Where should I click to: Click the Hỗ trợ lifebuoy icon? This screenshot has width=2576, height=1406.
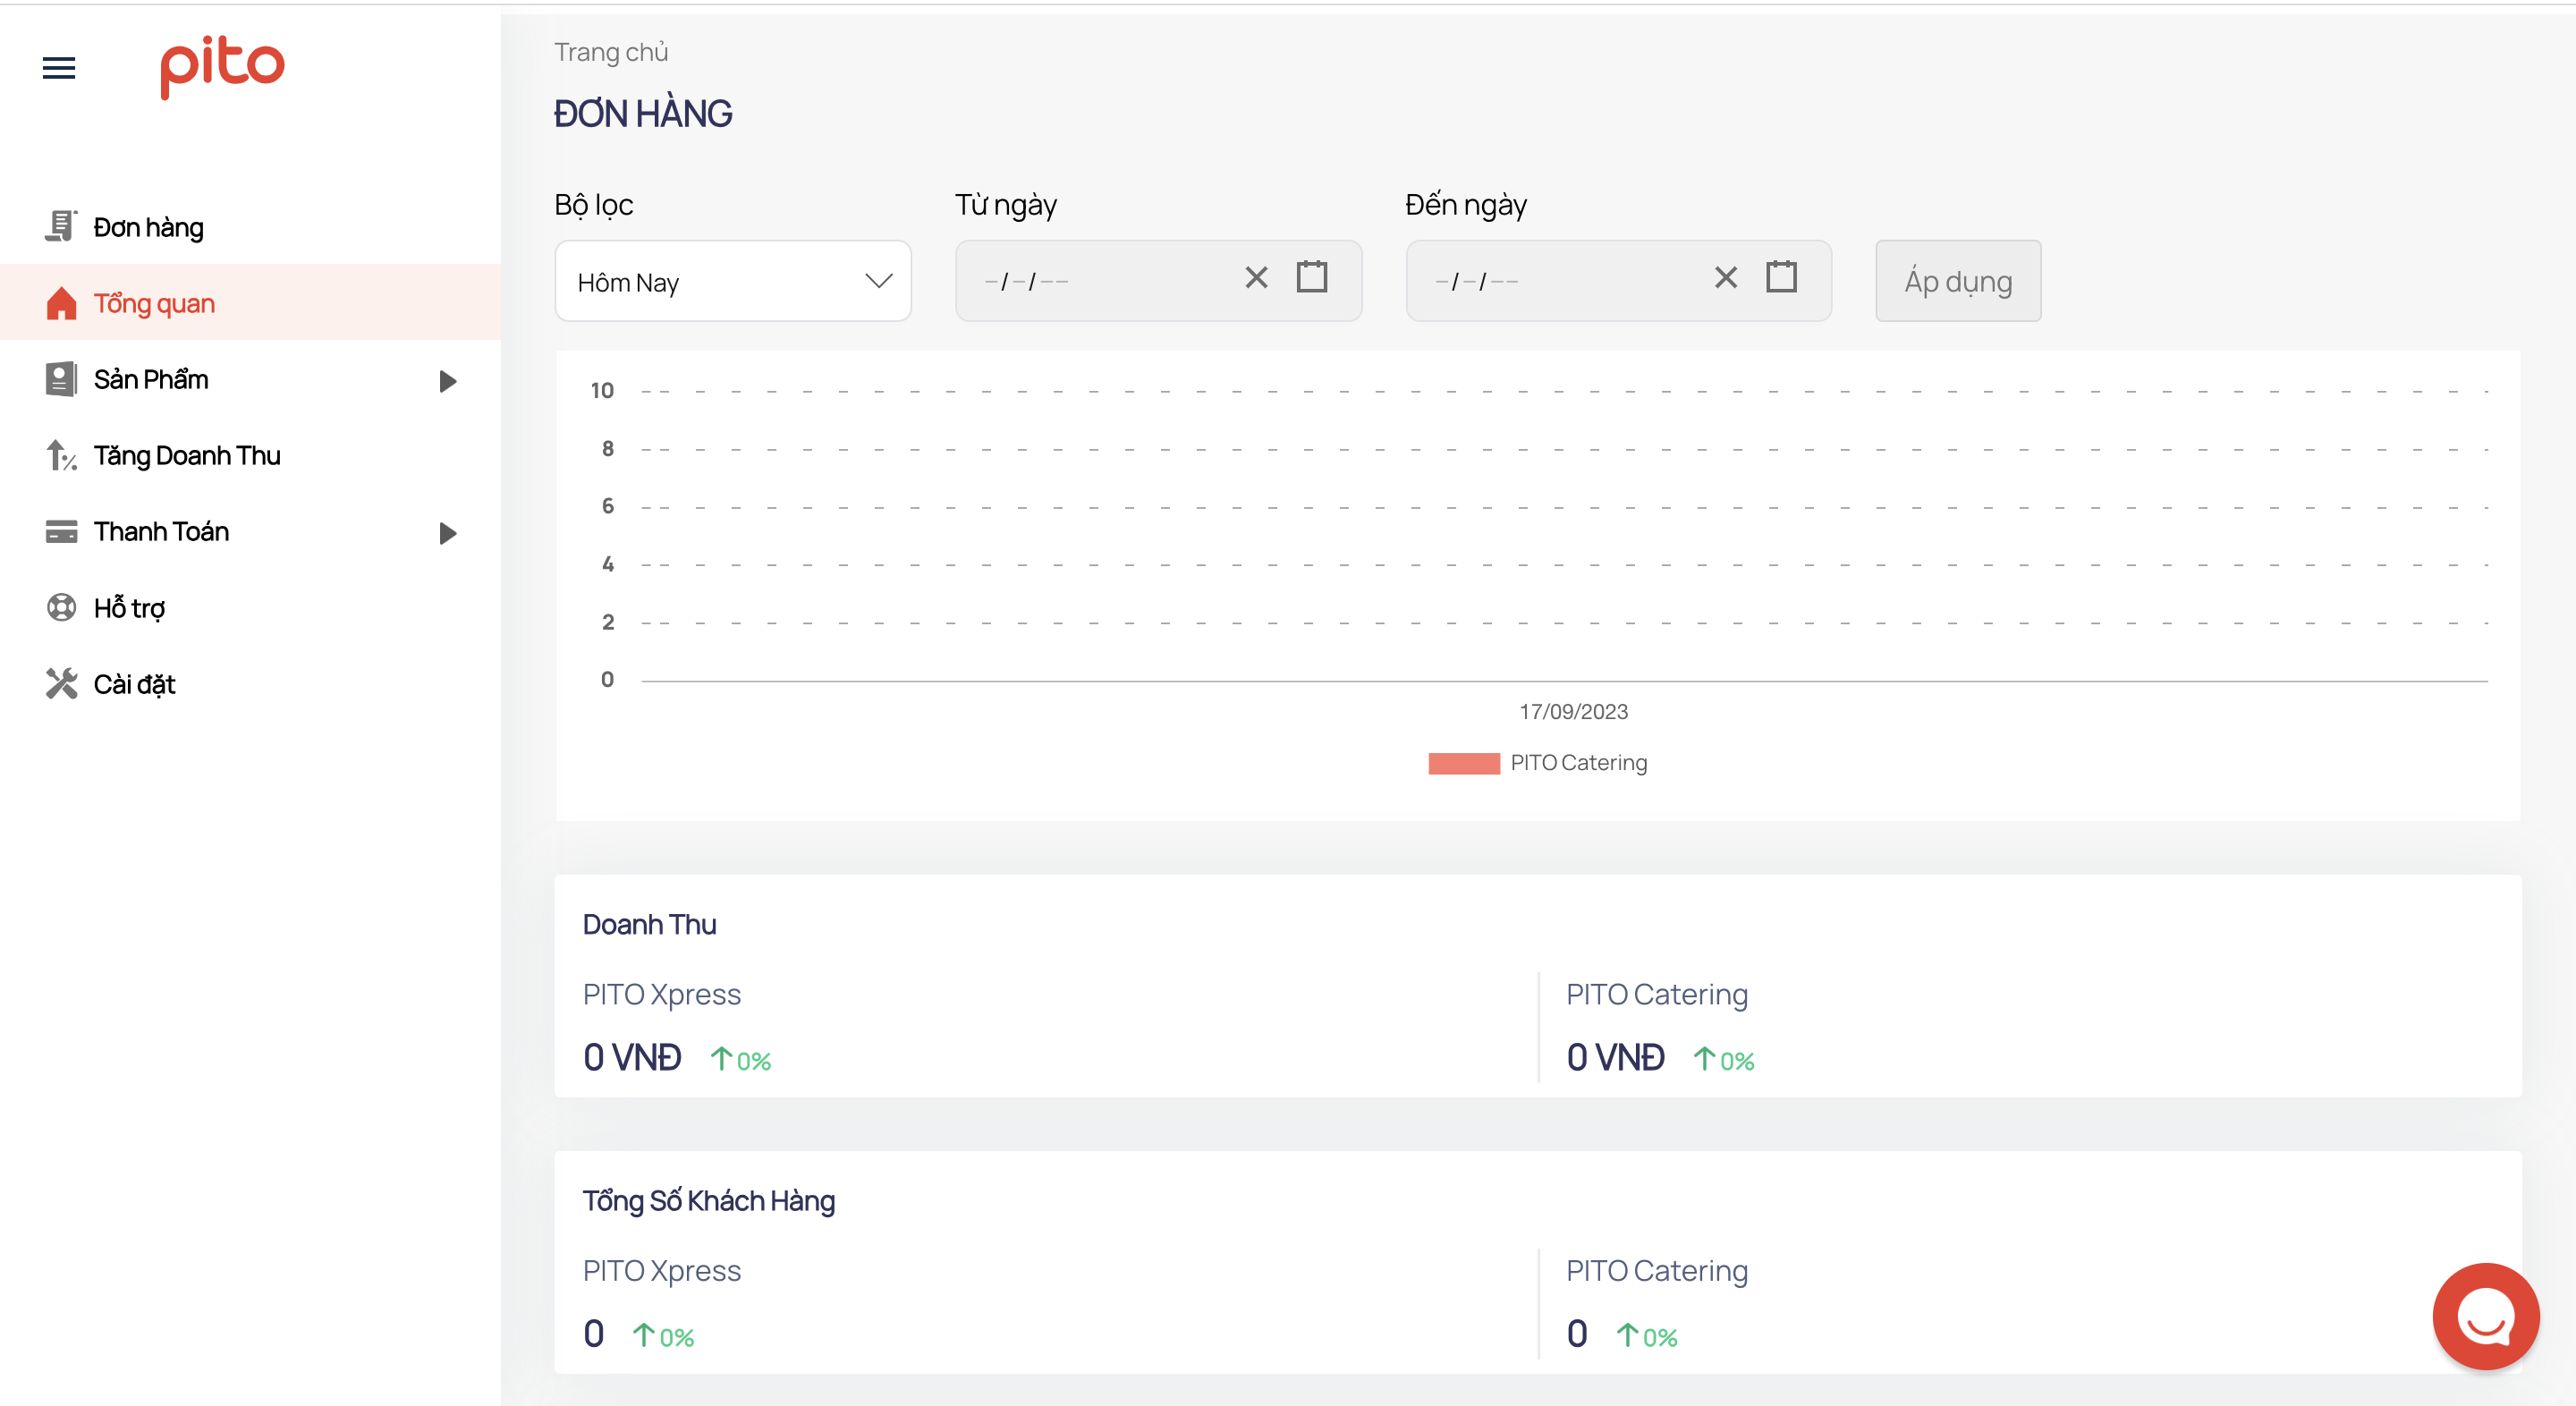[61, 607]
